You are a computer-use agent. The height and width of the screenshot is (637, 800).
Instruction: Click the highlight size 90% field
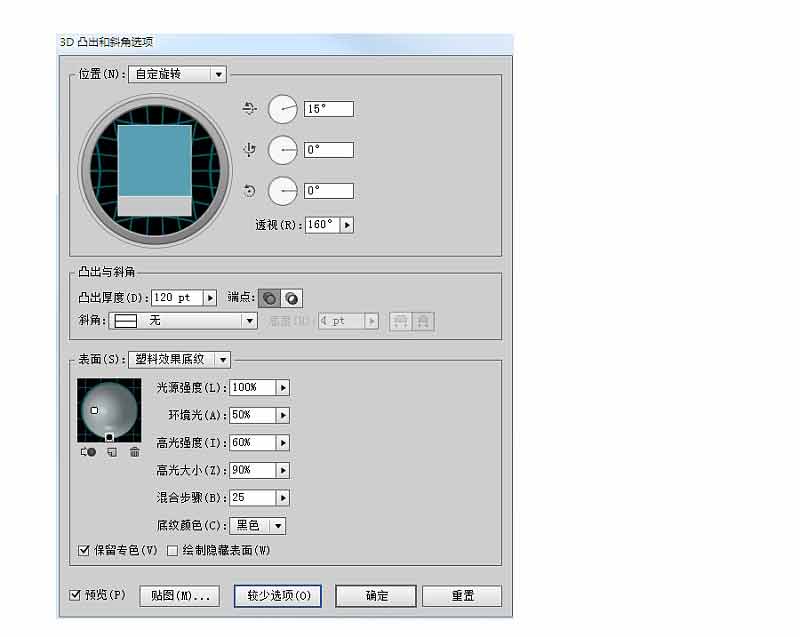coord(253,470)
